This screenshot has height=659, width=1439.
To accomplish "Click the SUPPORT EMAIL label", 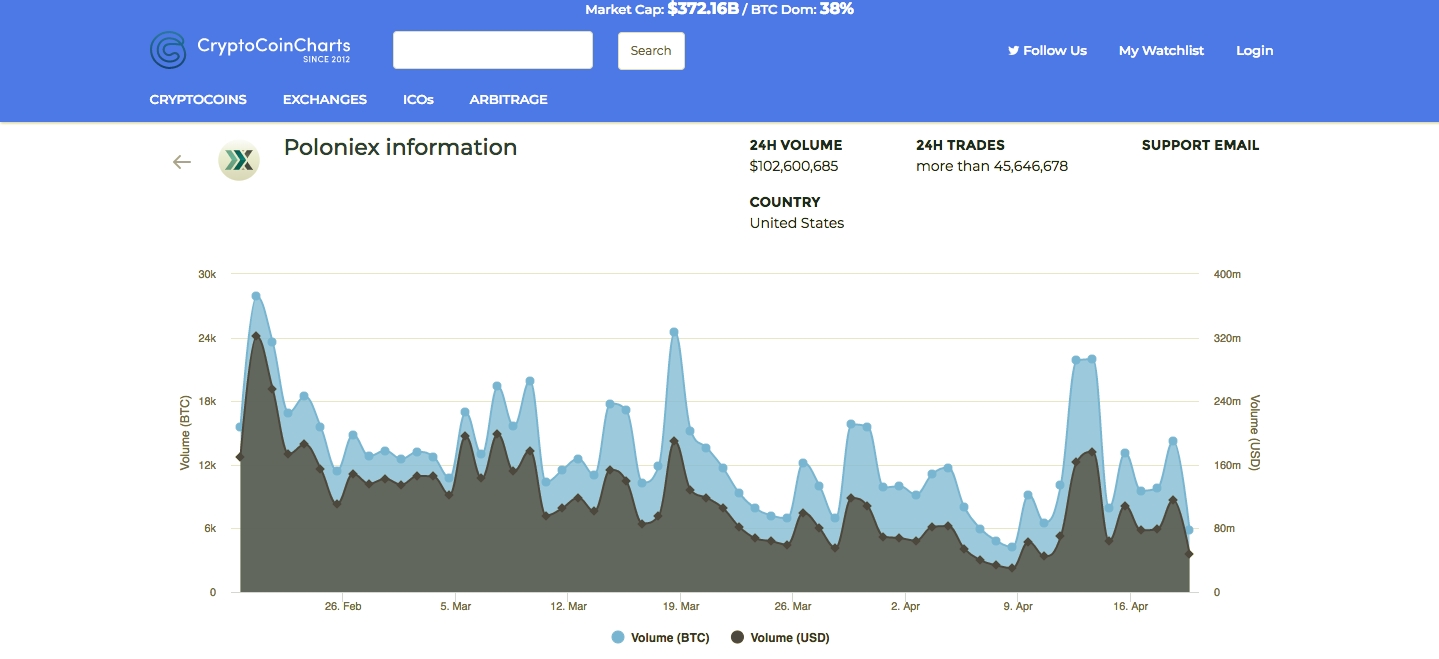I will [1200, 145].
